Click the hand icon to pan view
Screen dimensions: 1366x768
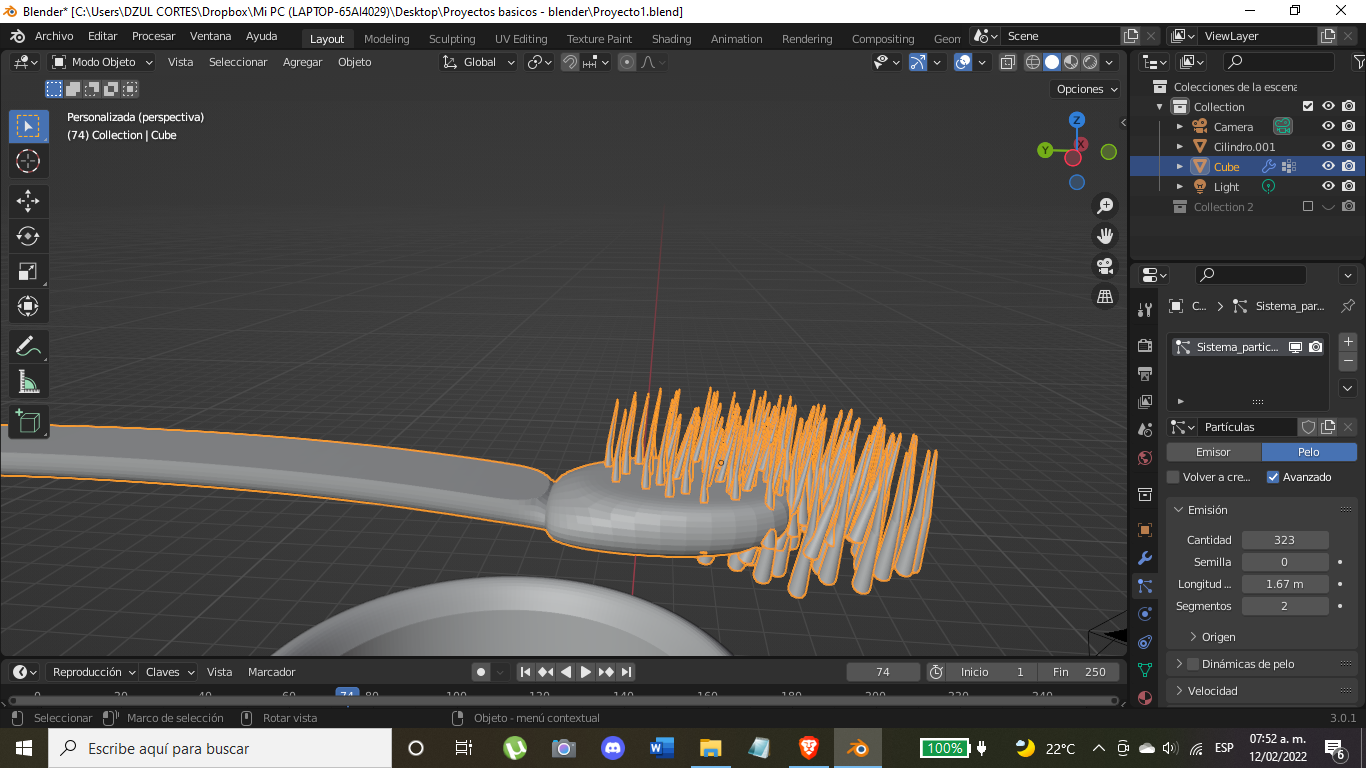[1105, 236]
